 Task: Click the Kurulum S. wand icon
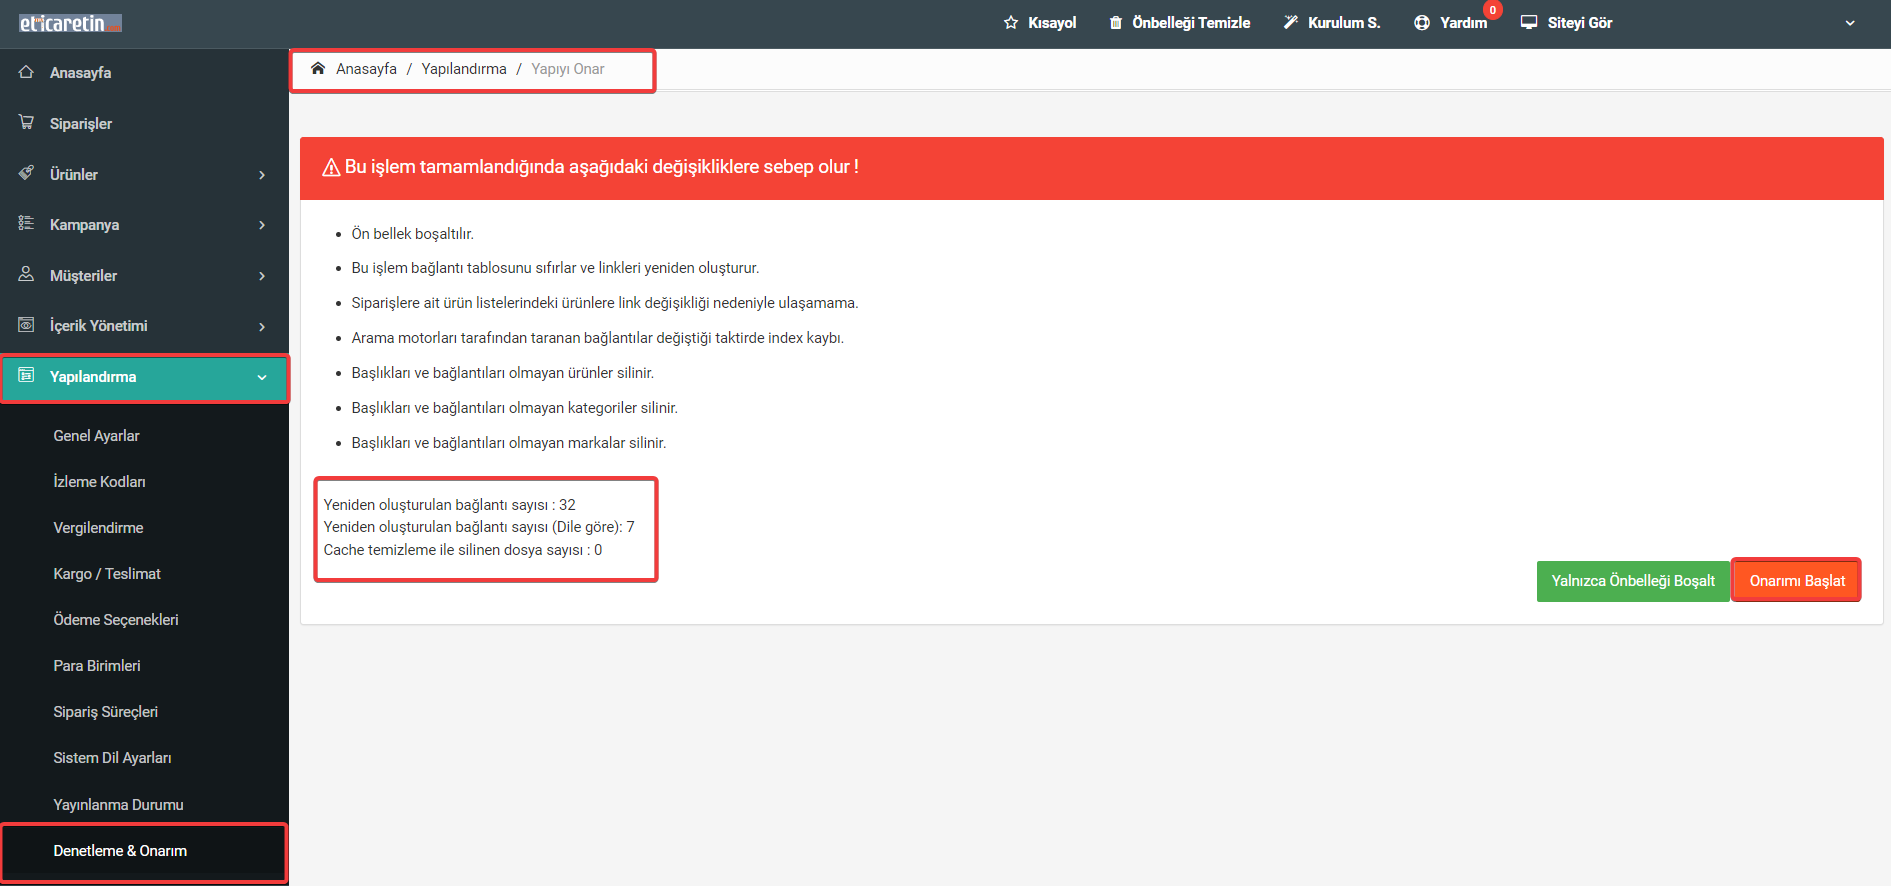point(1291,23)
